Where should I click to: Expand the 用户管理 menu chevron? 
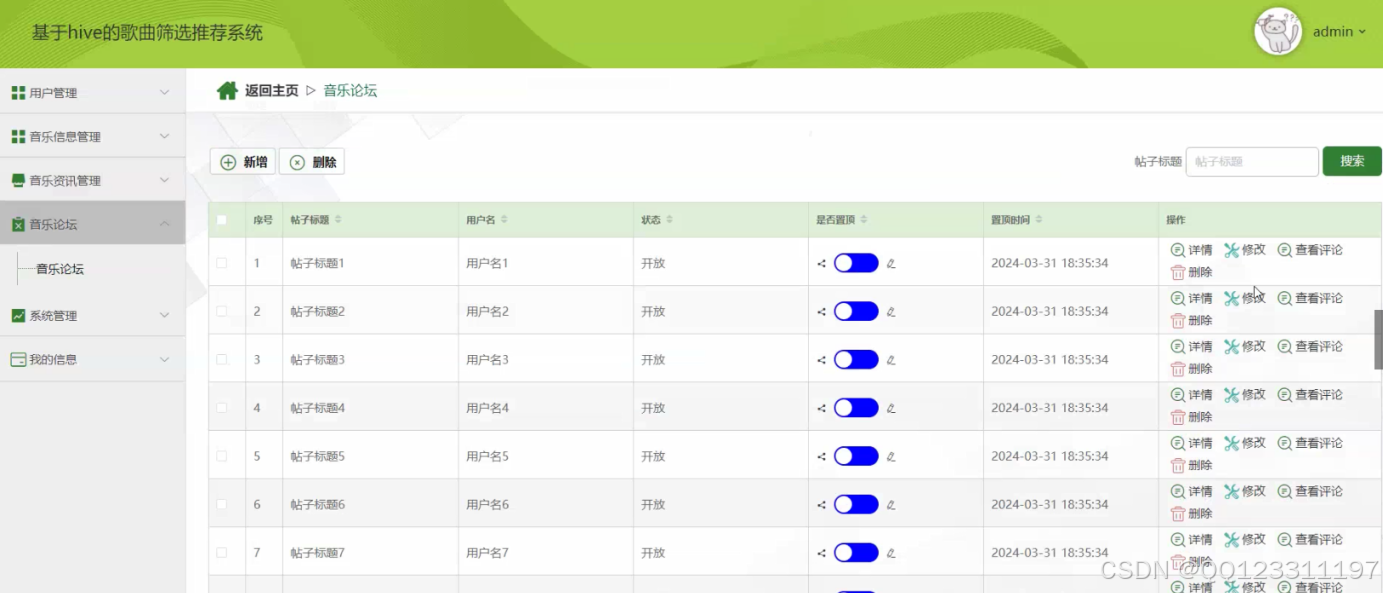tap(165, 92)
